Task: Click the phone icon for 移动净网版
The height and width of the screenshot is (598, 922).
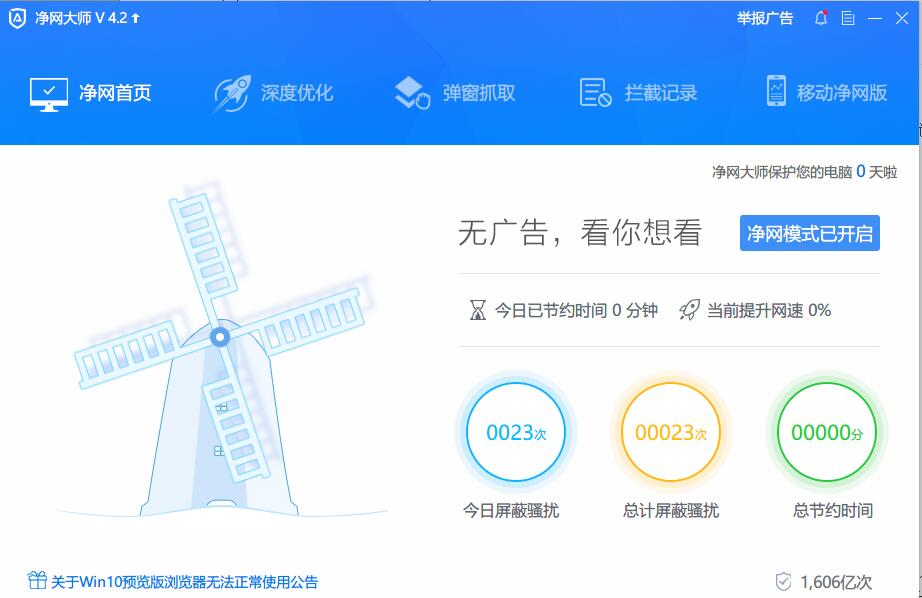Action: (776, 91)
